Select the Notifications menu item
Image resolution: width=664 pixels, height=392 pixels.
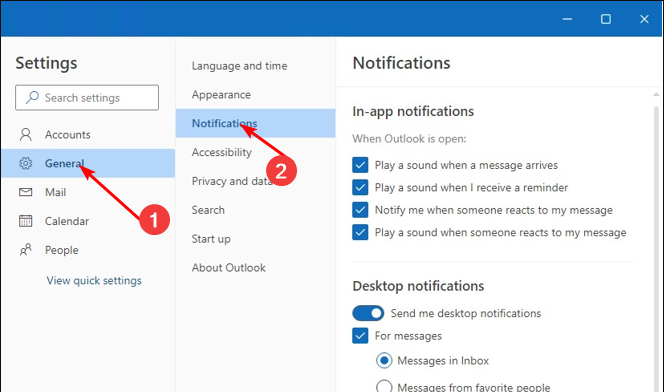tap(255, 123)
